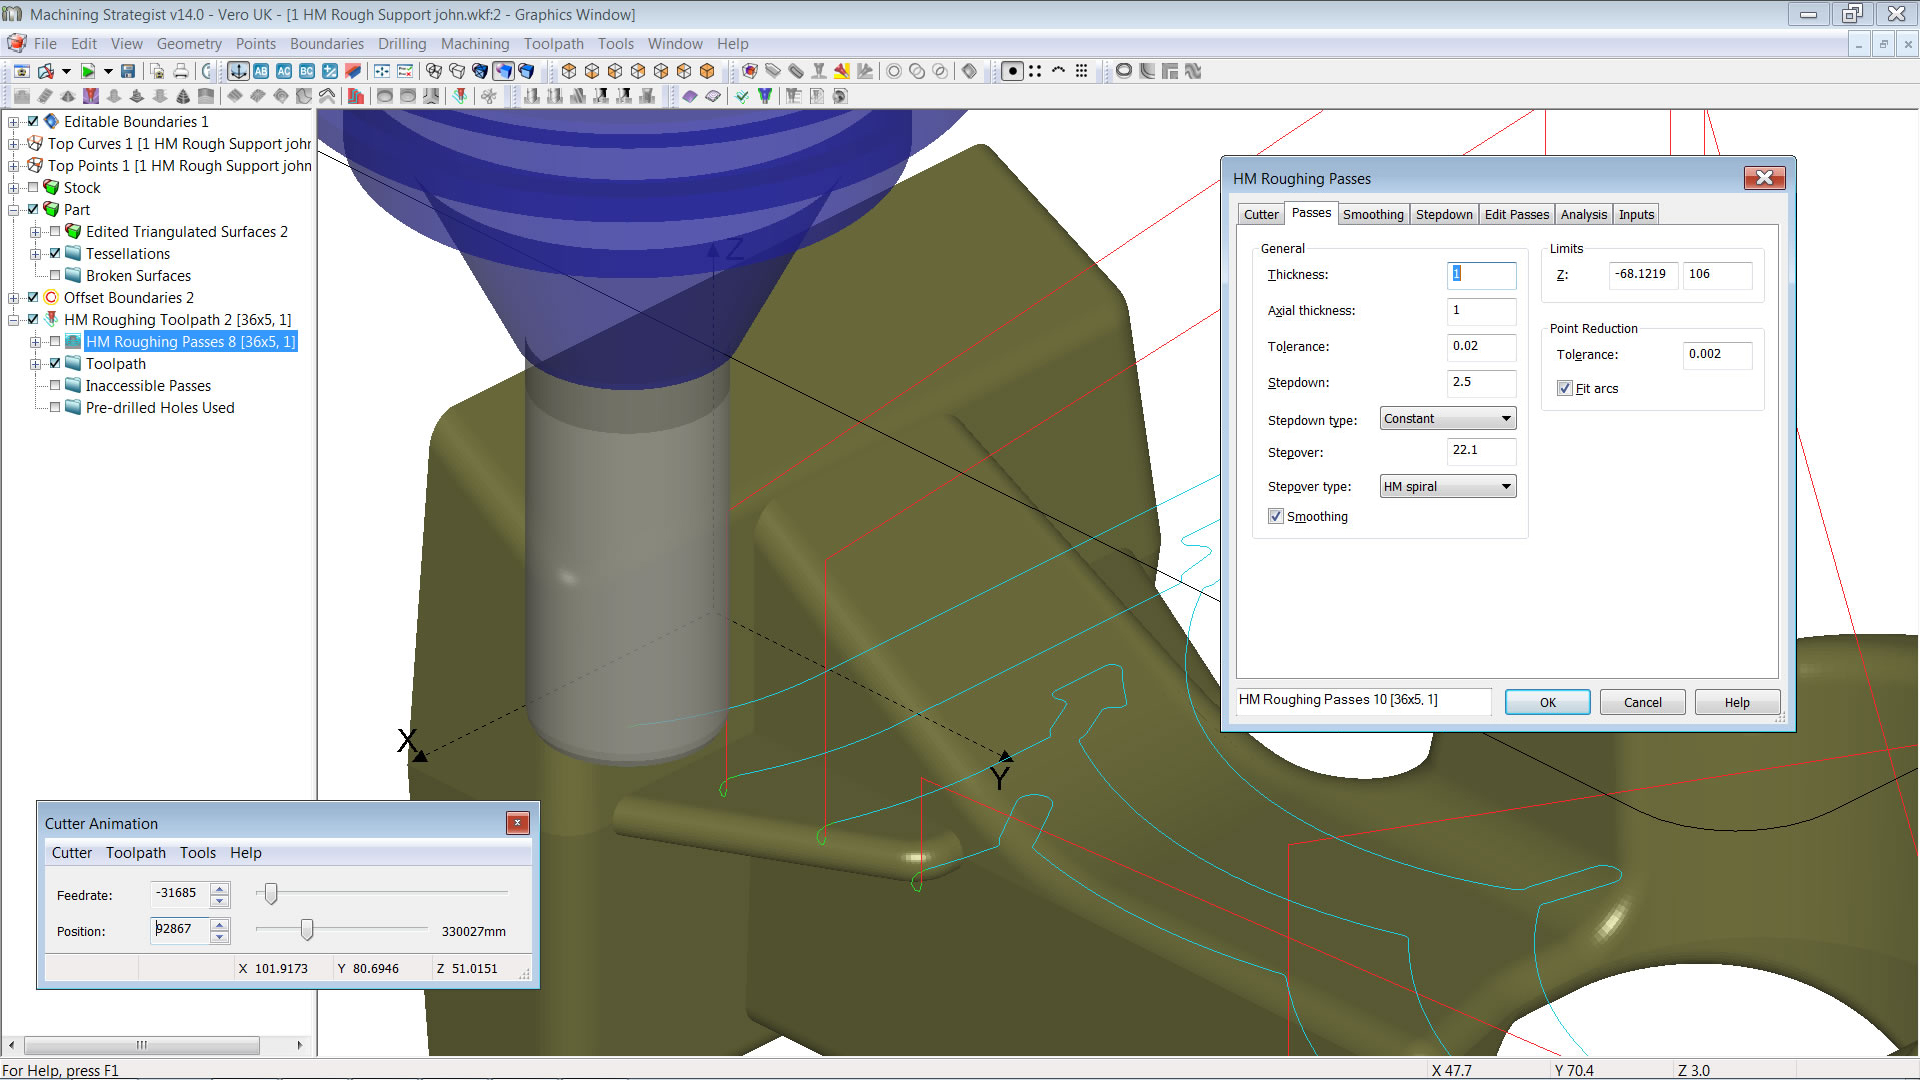Switch to the Edit Passes tab

(1516, 215)
